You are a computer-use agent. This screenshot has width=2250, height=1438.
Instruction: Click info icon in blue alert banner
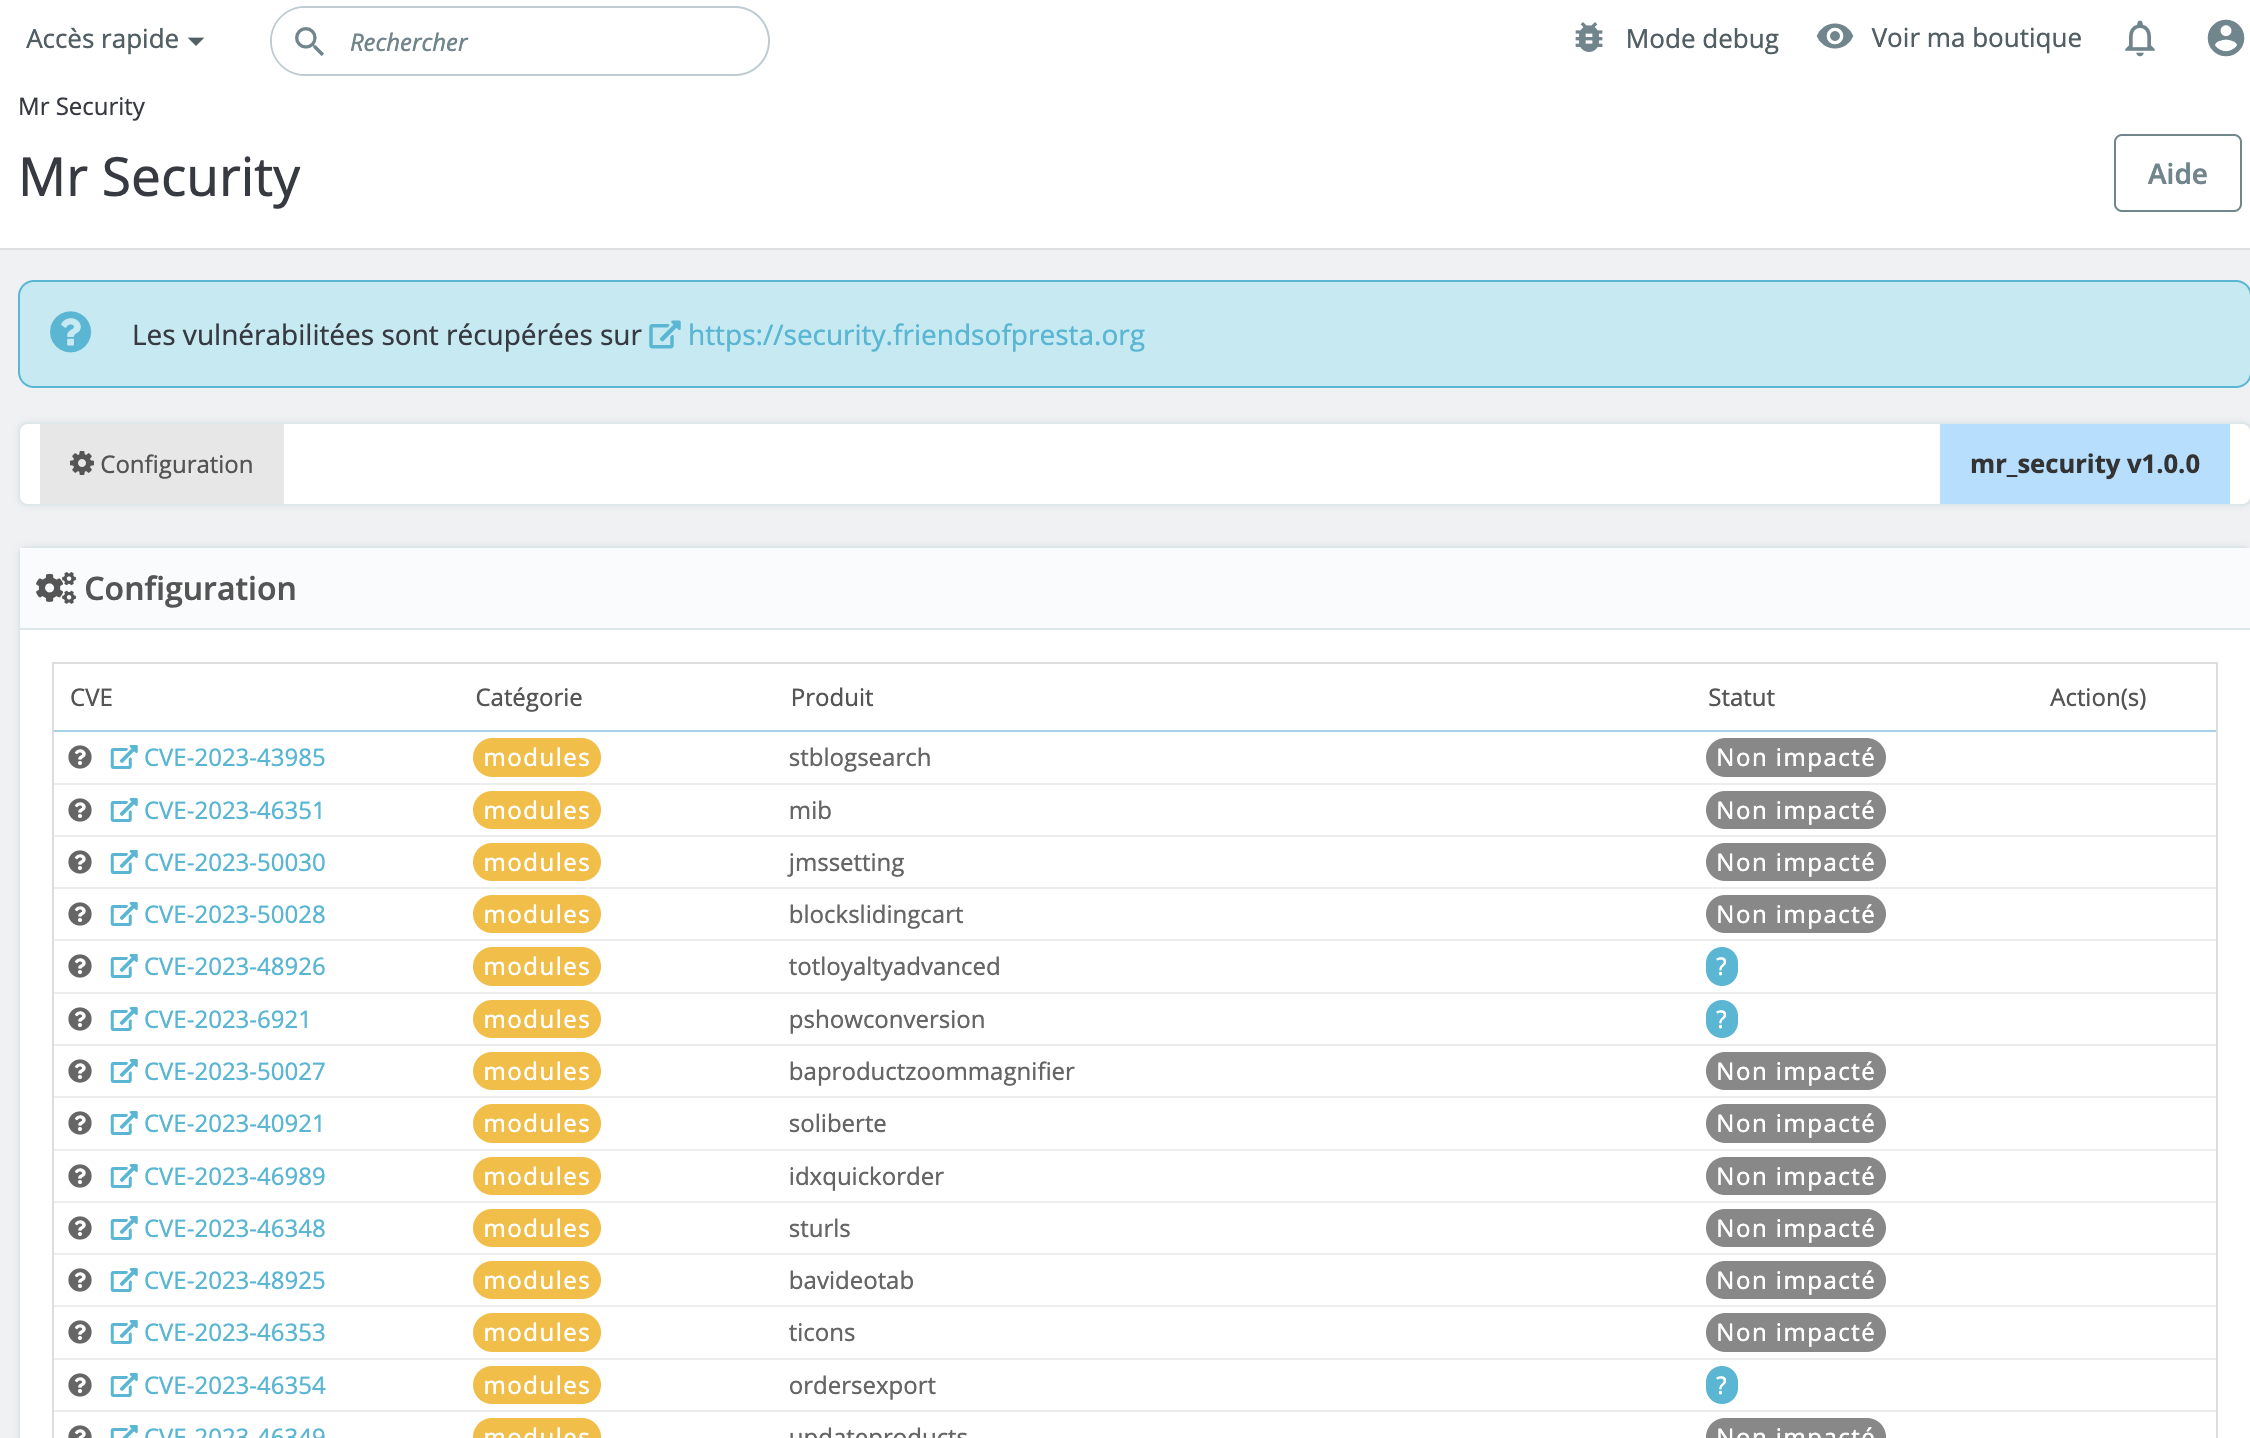coord(71,333)
